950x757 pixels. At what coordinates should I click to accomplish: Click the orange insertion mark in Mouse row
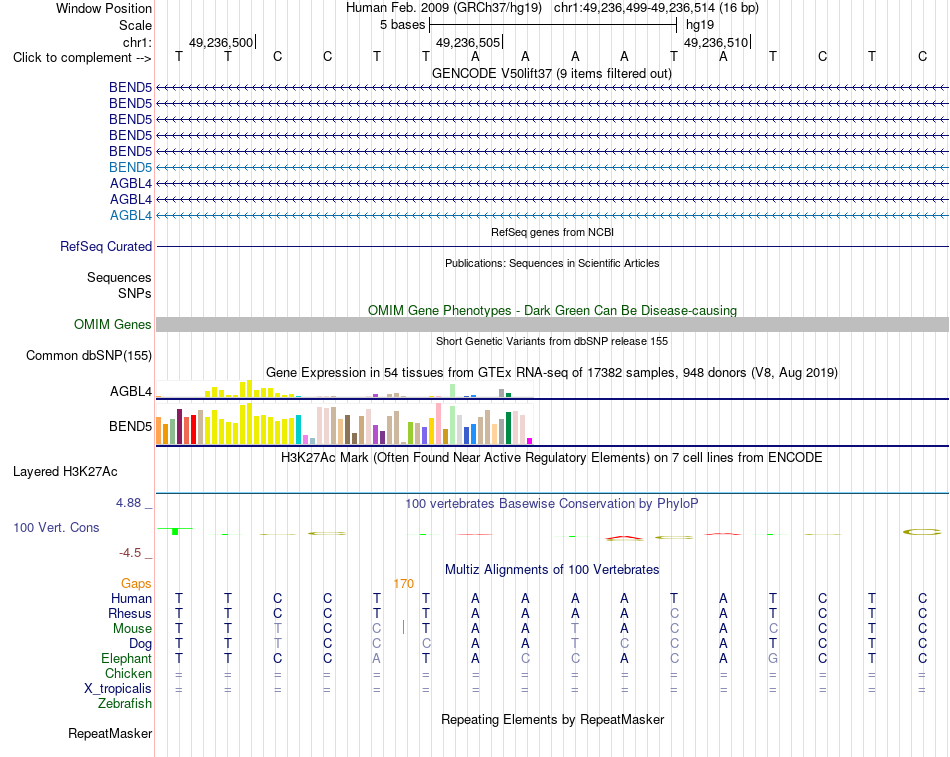pyautogui.click(x=404, y=627)
